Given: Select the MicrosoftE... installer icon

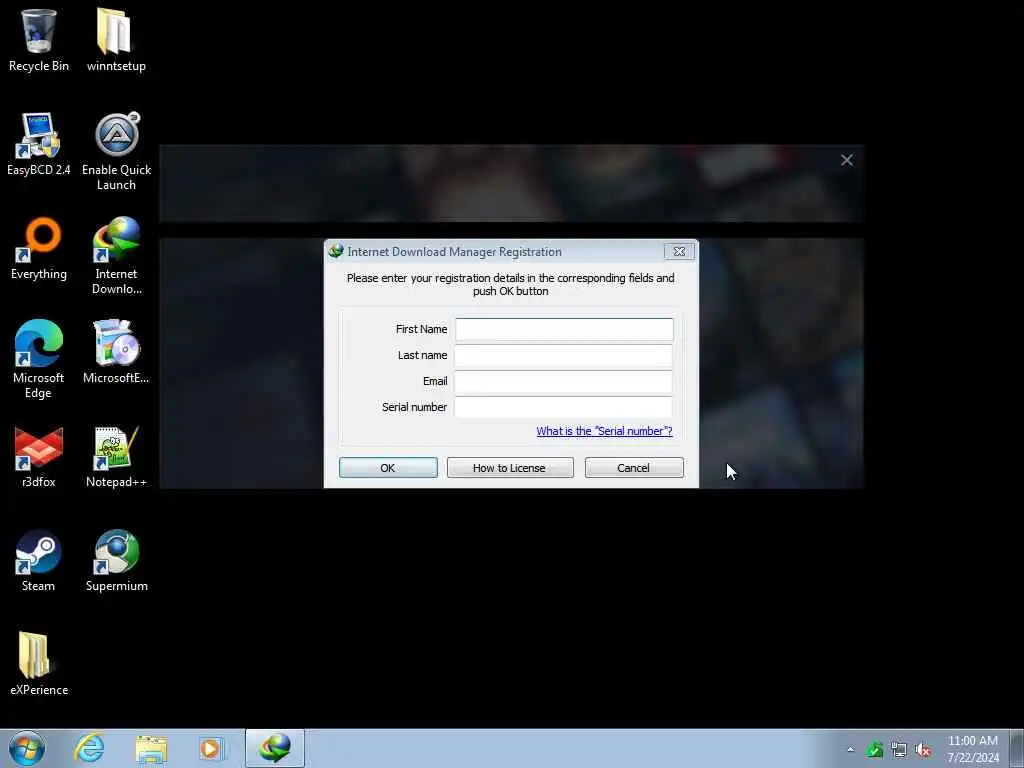Looking at the screenshot, I should tap(116, 351).
